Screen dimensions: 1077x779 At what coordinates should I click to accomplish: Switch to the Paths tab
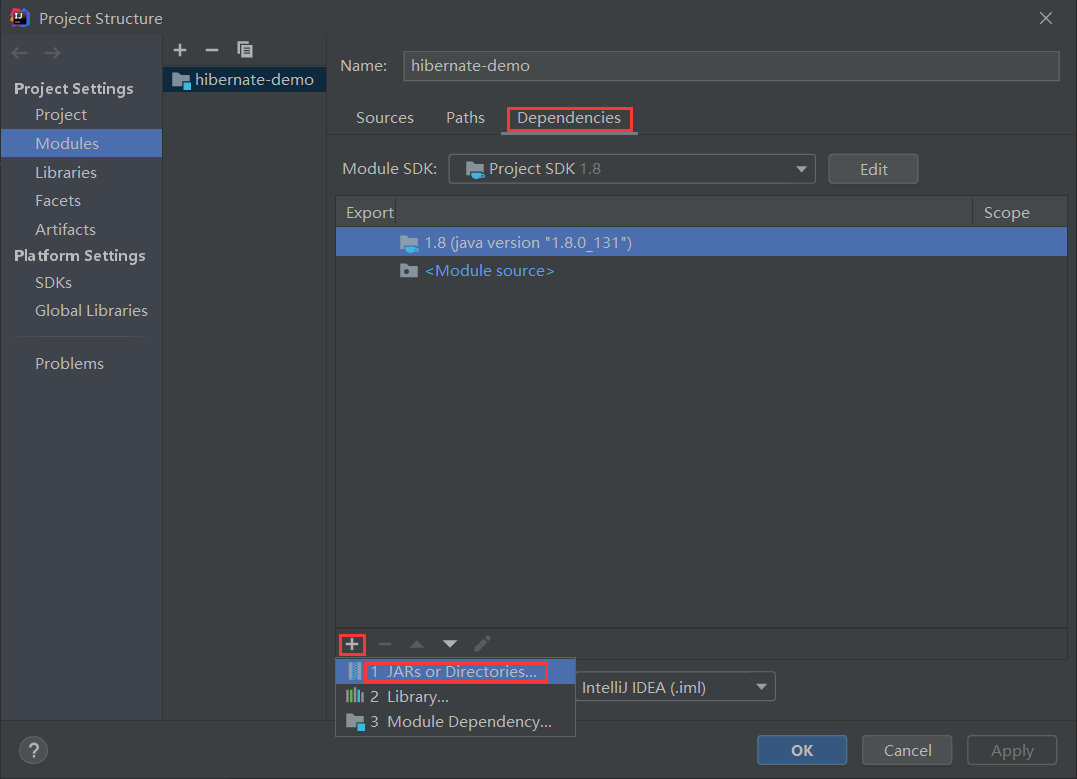465,117
